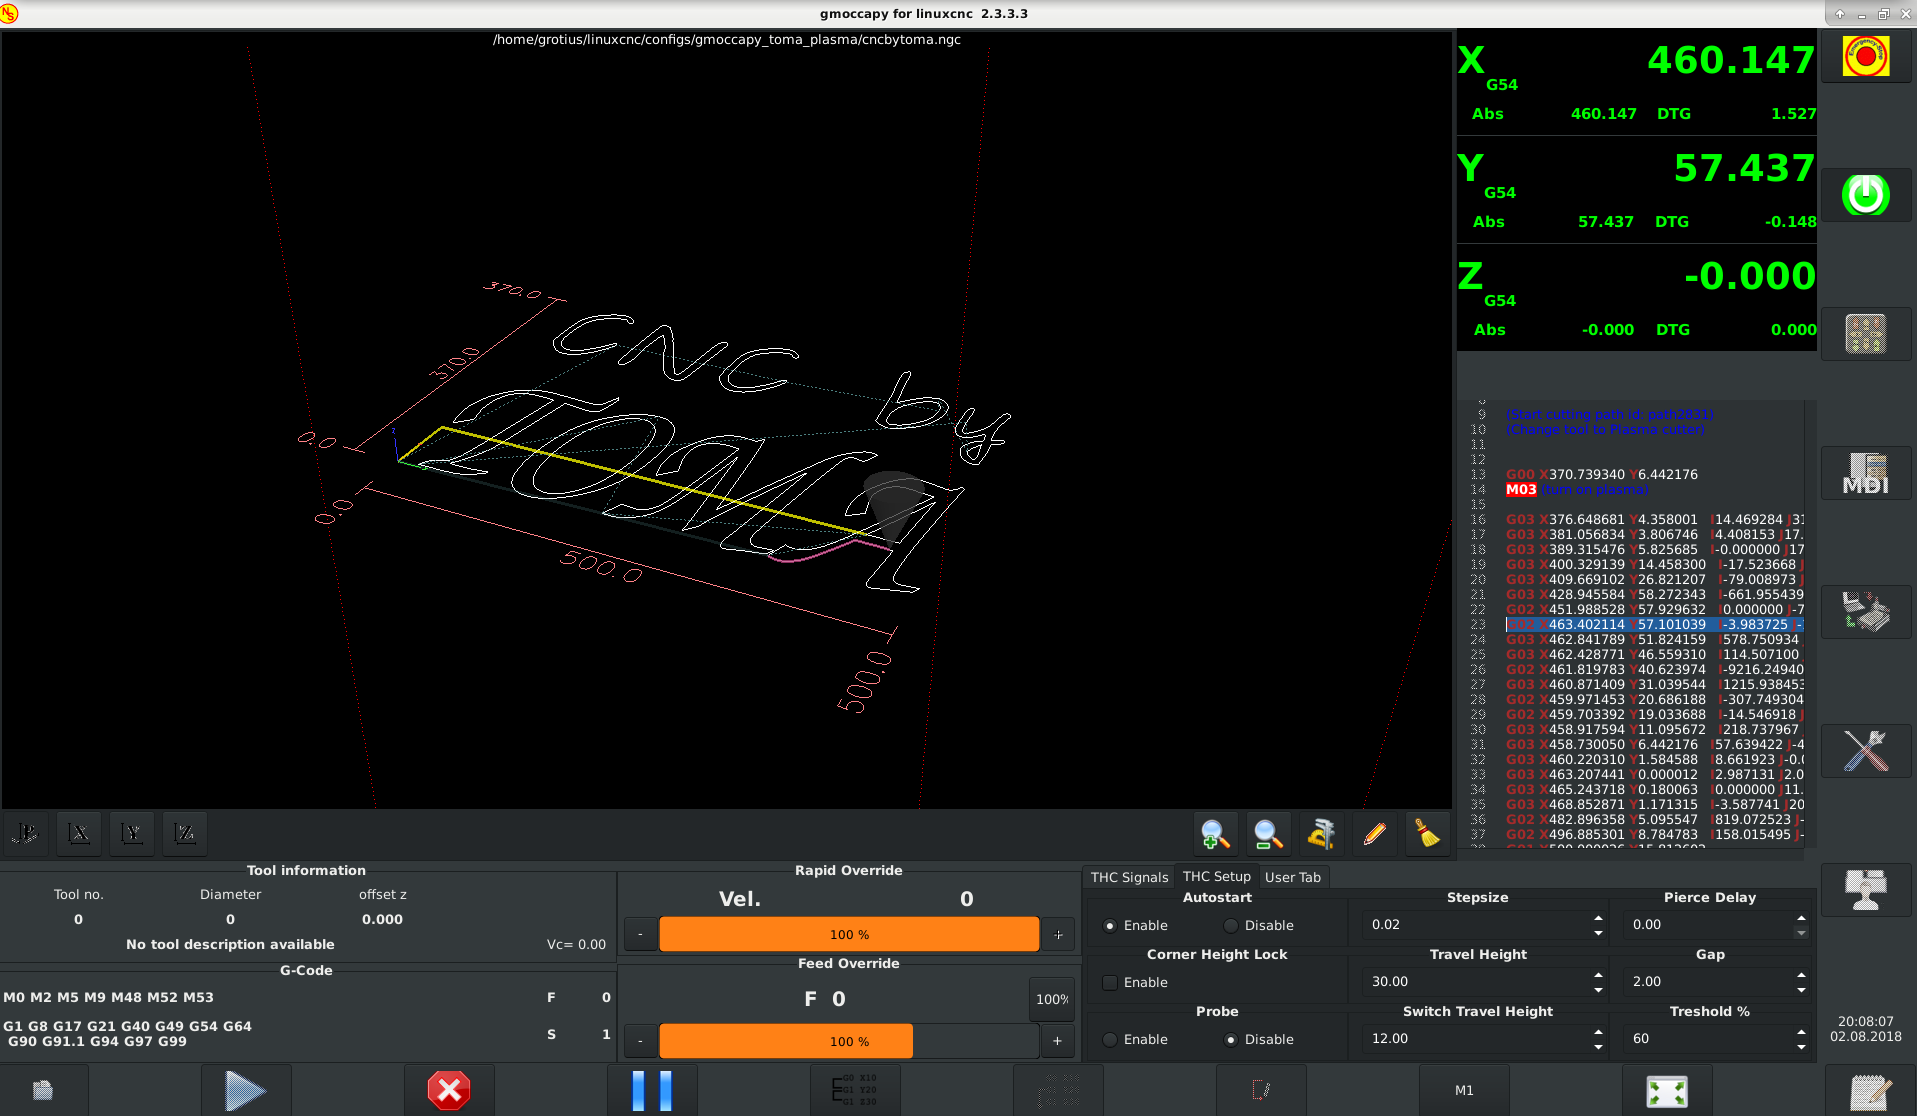The height and width of the screenshot is (1116, 1917).
Task: Increase Feed Override with plus button
Action: [1058, 1041]
